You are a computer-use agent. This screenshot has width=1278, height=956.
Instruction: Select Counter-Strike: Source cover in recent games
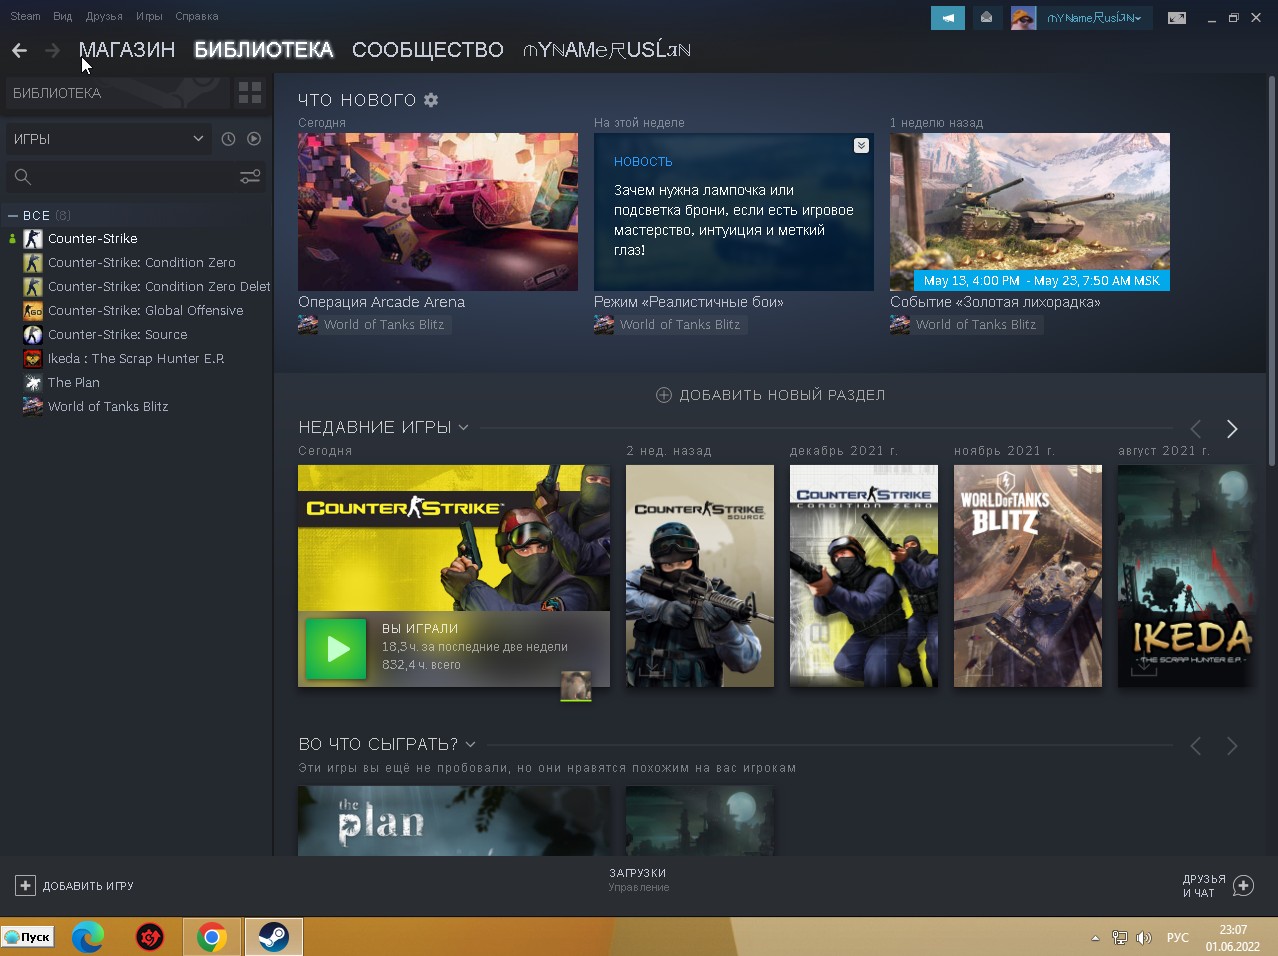coord(700,576)
